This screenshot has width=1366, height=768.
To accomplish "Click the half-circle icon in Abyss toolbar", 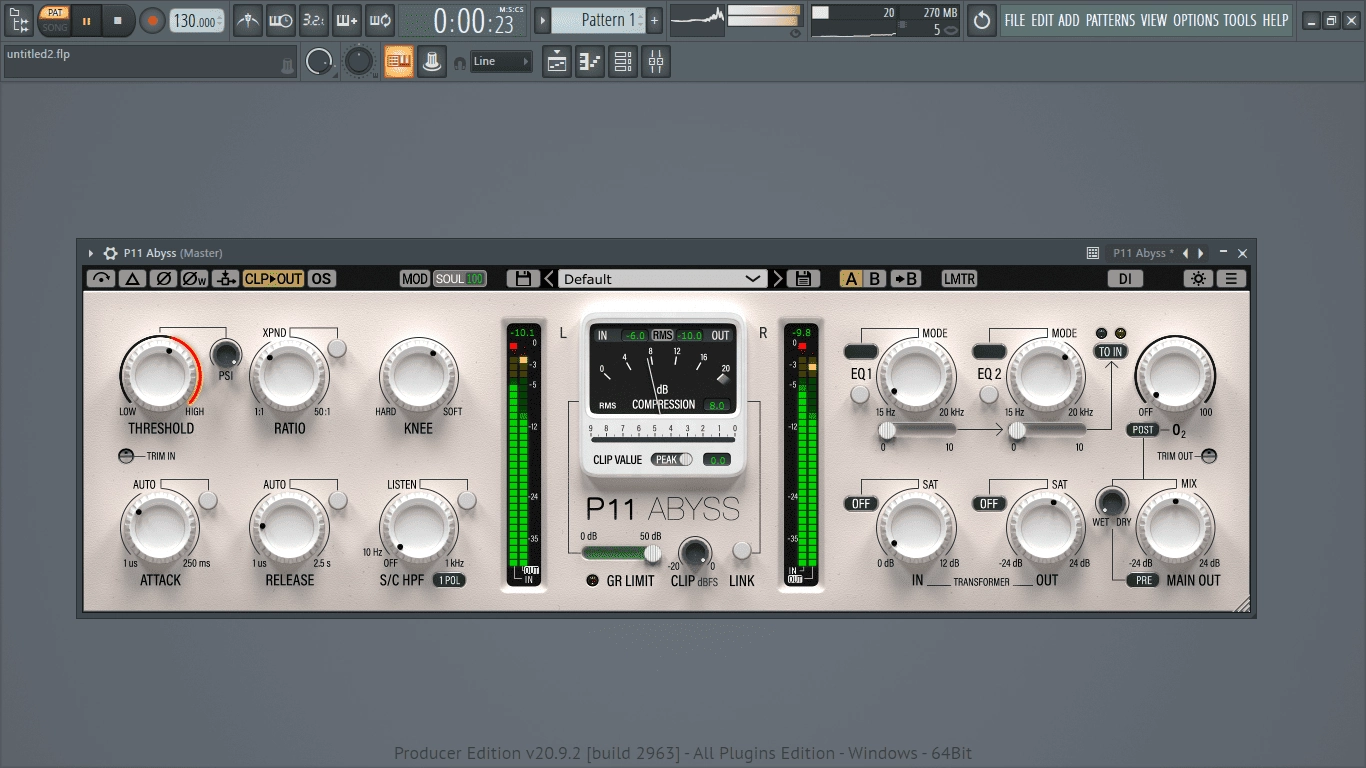I will (101, 279).
